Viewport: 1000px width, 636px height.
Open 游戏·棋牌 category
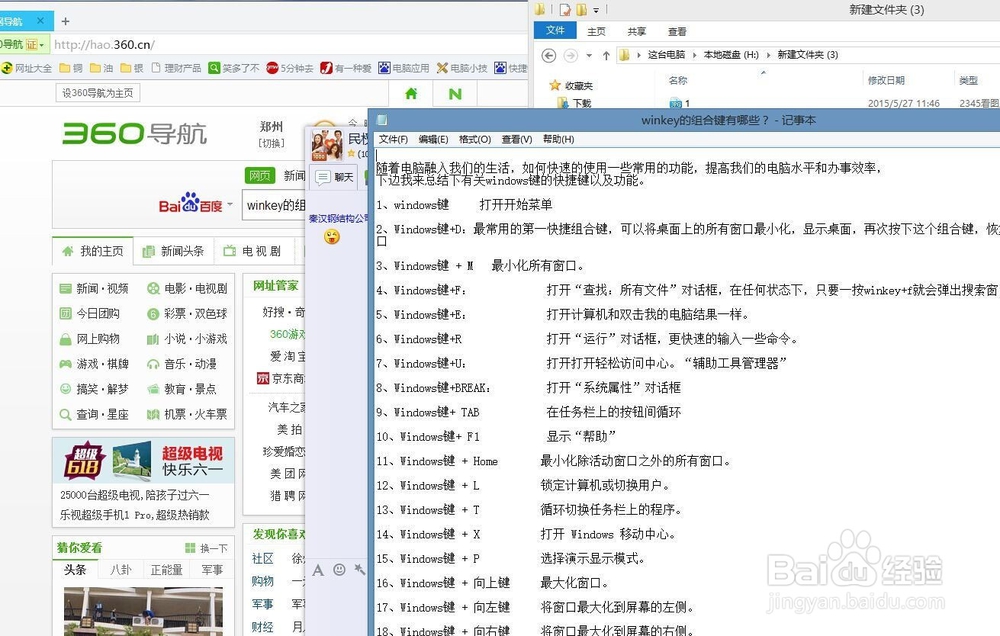94,364
